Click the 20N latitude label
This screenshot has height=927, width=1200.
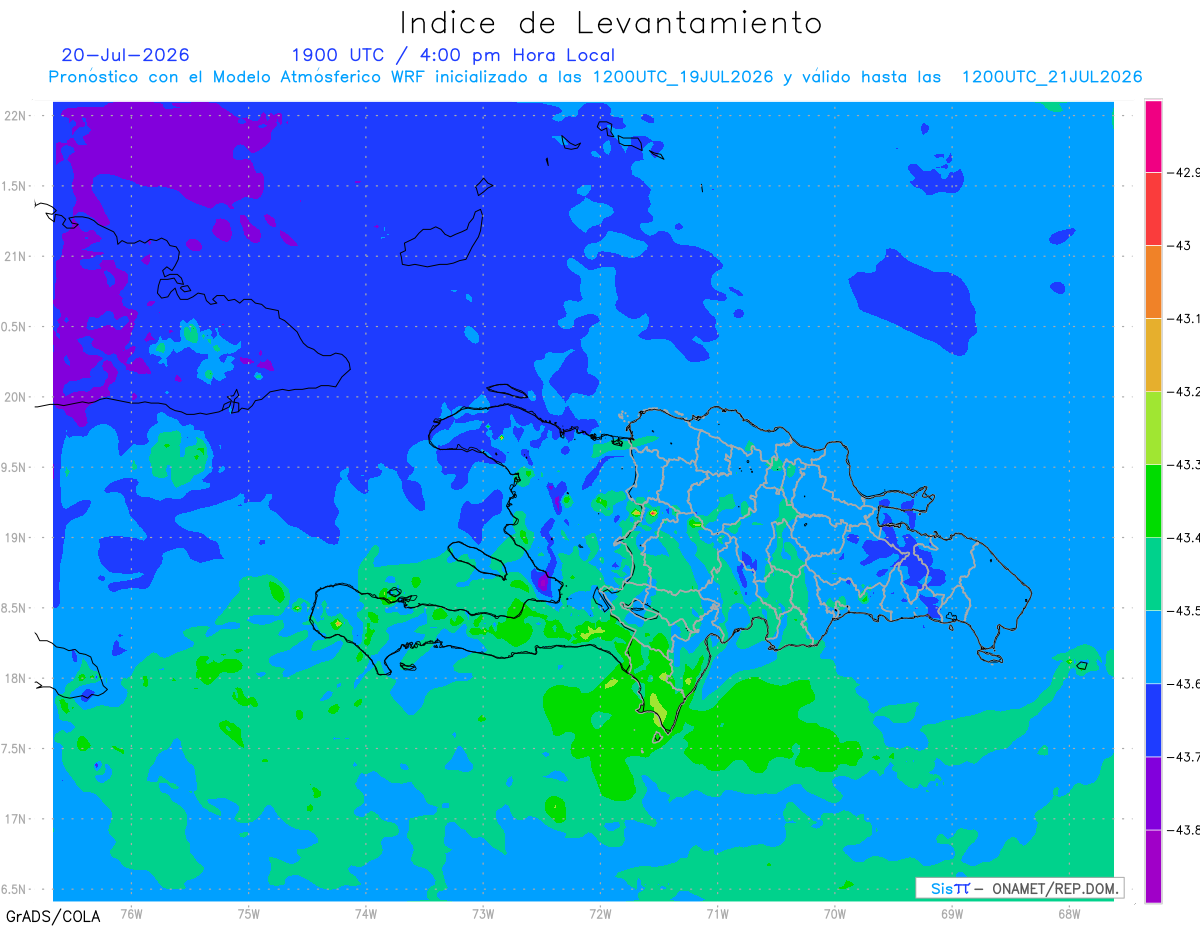[x=14, y=397]
